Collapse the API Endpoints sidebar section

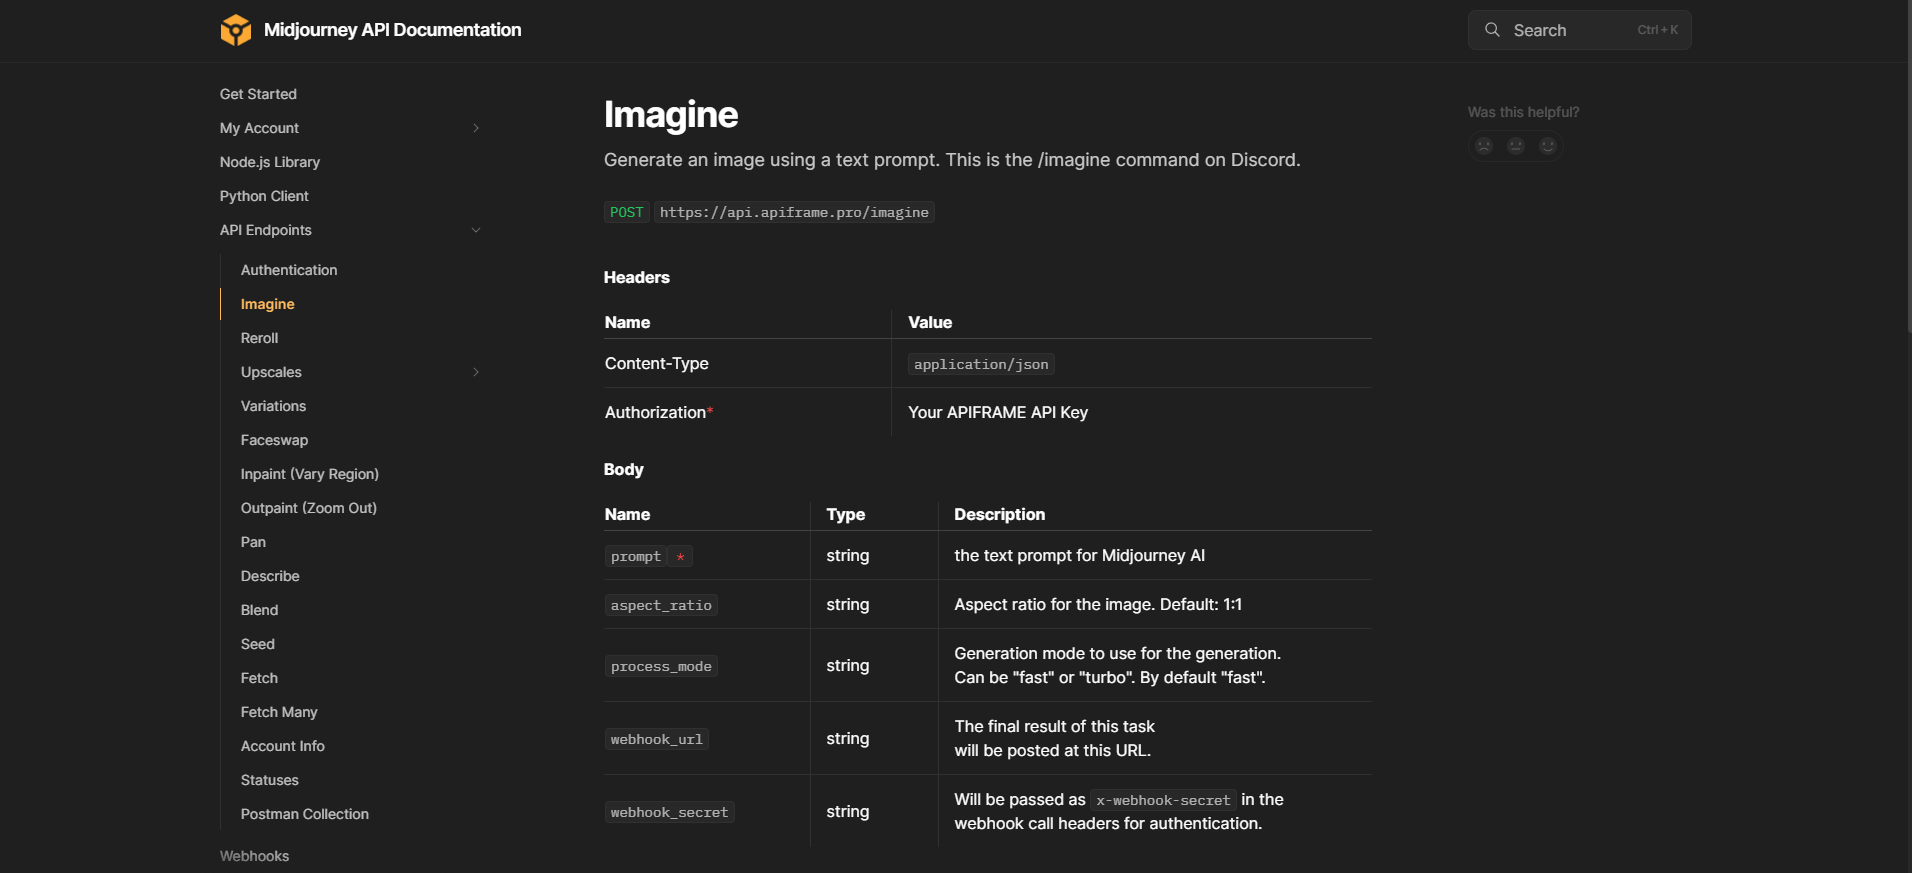coord(476,230)
